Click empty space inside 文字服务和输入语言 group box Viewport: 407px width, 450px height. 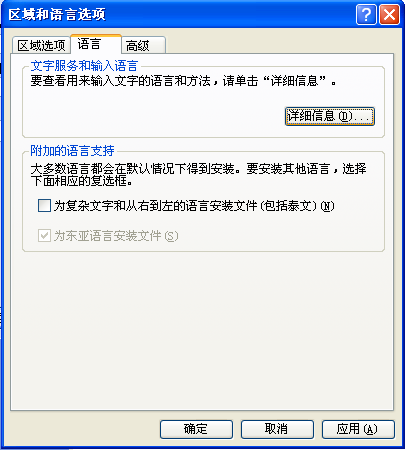pos(150,113)
